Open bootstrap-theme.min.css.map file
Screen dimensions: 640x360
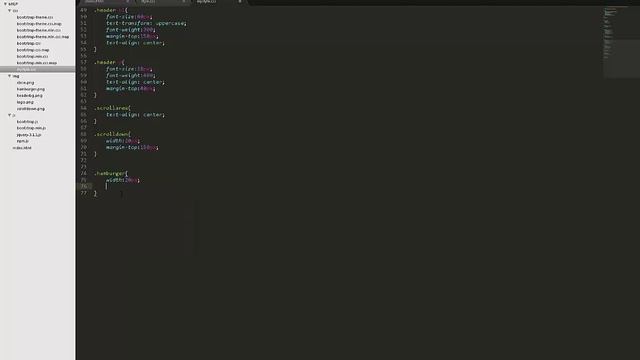[43, 37]
